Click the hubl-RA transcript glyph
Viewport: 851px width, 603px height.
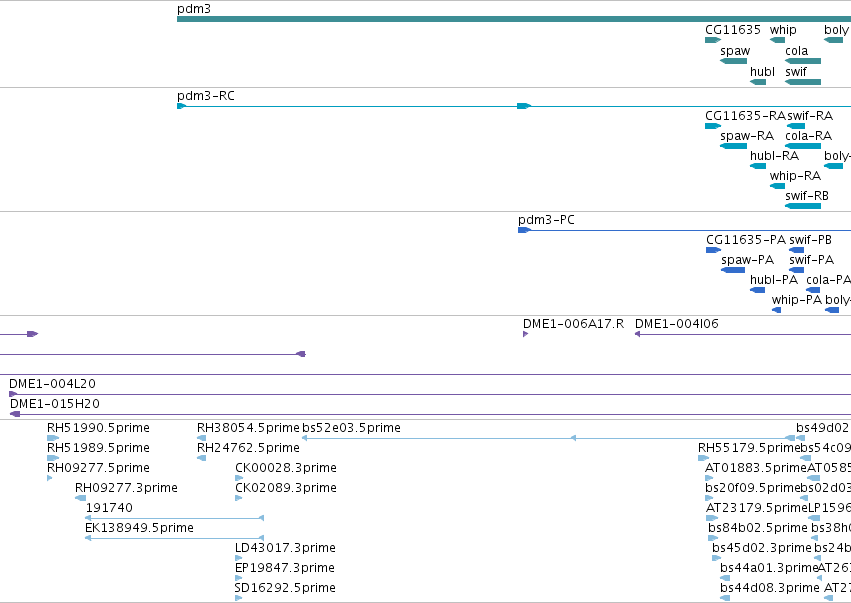tap(758, 166)
